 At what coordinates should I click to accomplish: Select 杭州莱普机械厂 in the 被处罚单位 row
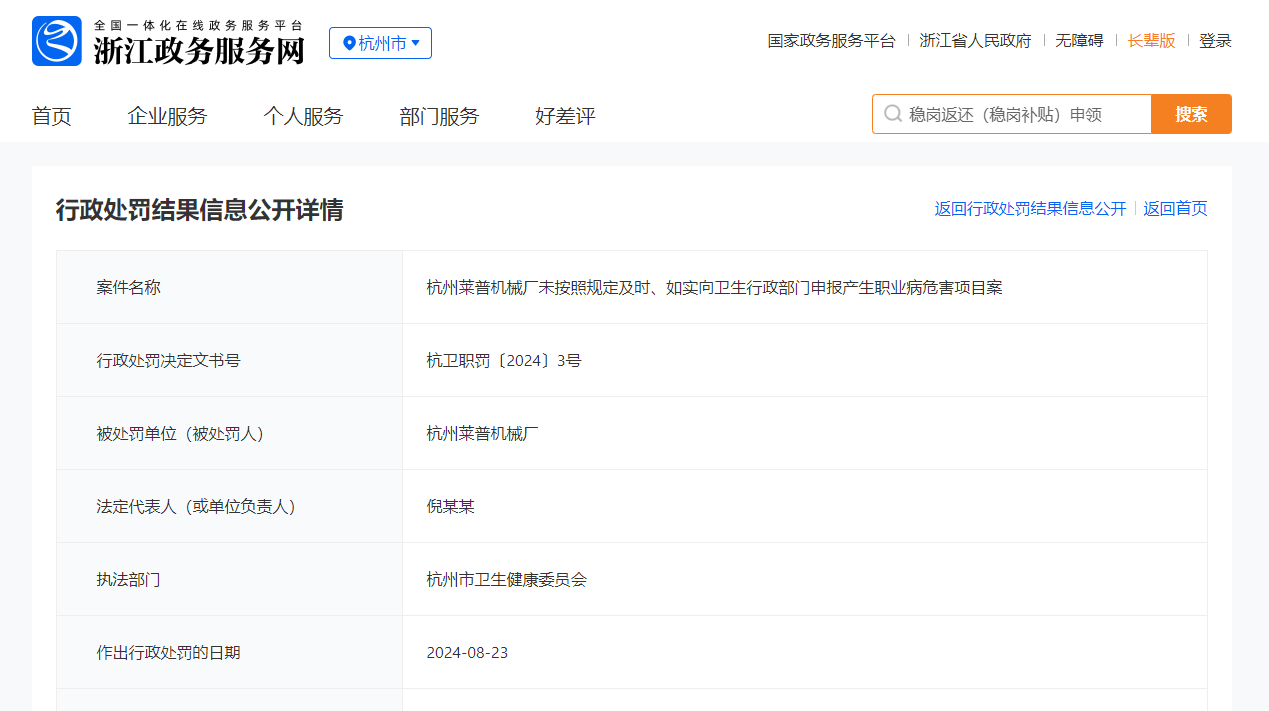pyautogui.click(x=482, y=433)
